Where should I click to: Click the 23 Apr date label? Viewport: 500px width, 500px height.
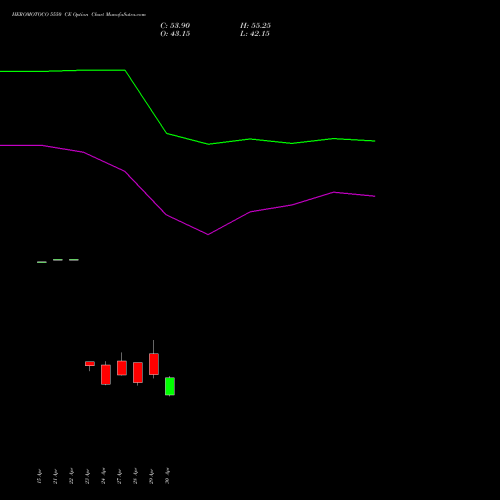pos(87,476)
